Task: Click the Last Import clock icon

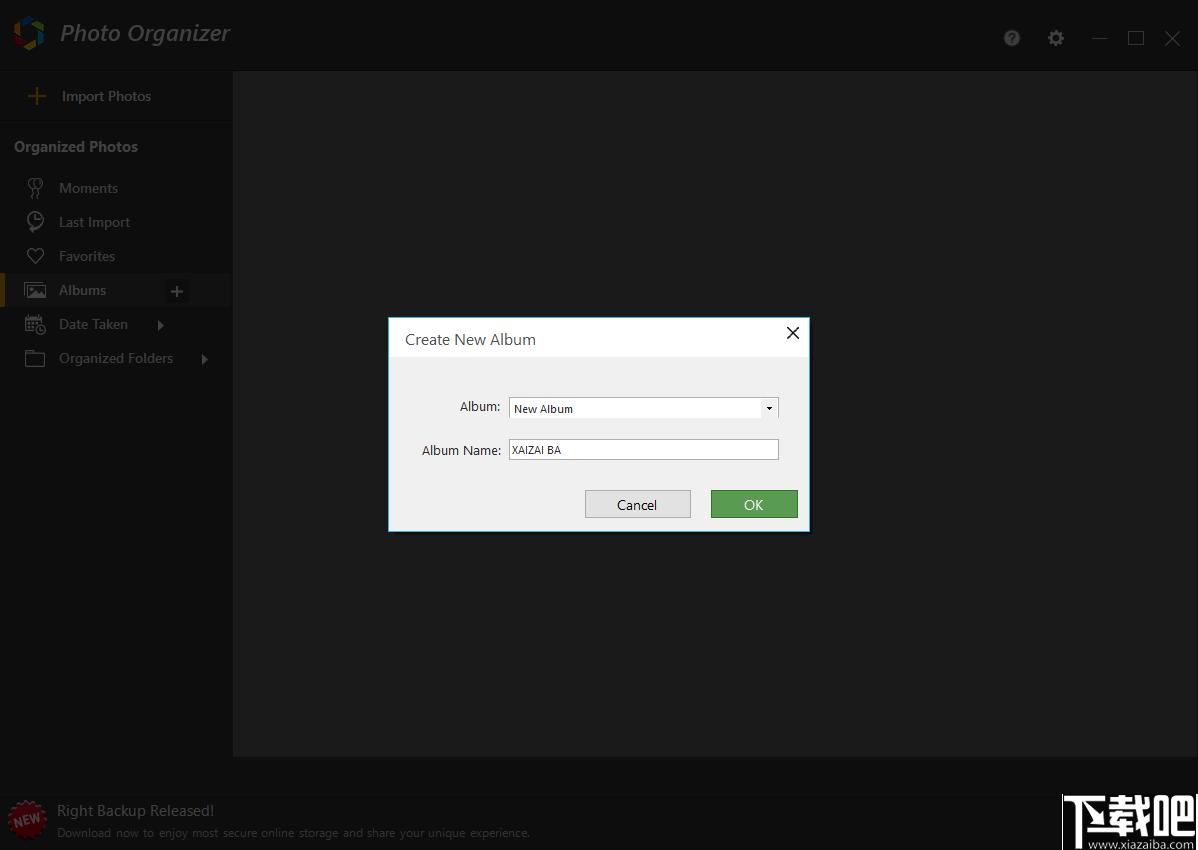Action: click(x=35, y=222)
